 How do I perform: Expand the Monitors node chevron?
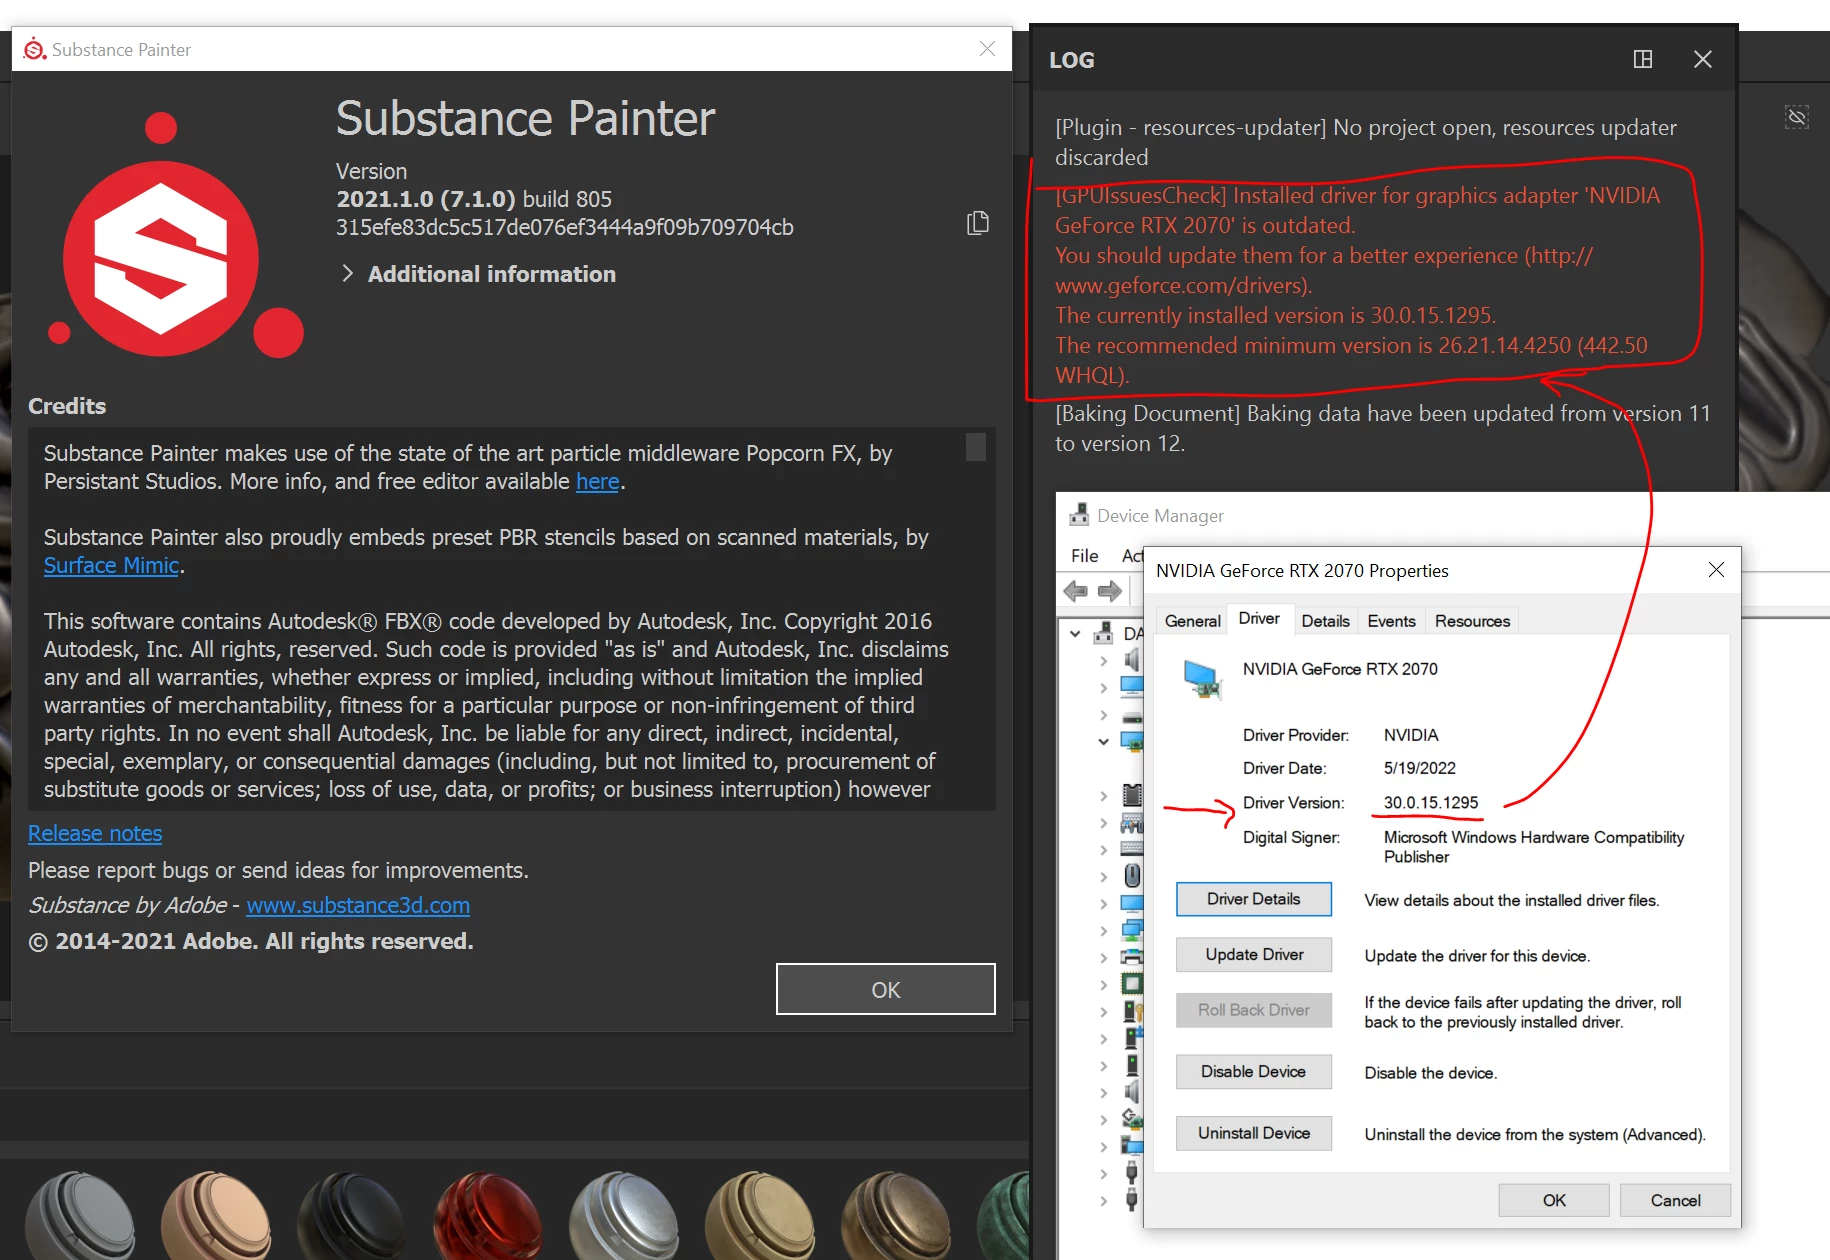[1103, 904]
